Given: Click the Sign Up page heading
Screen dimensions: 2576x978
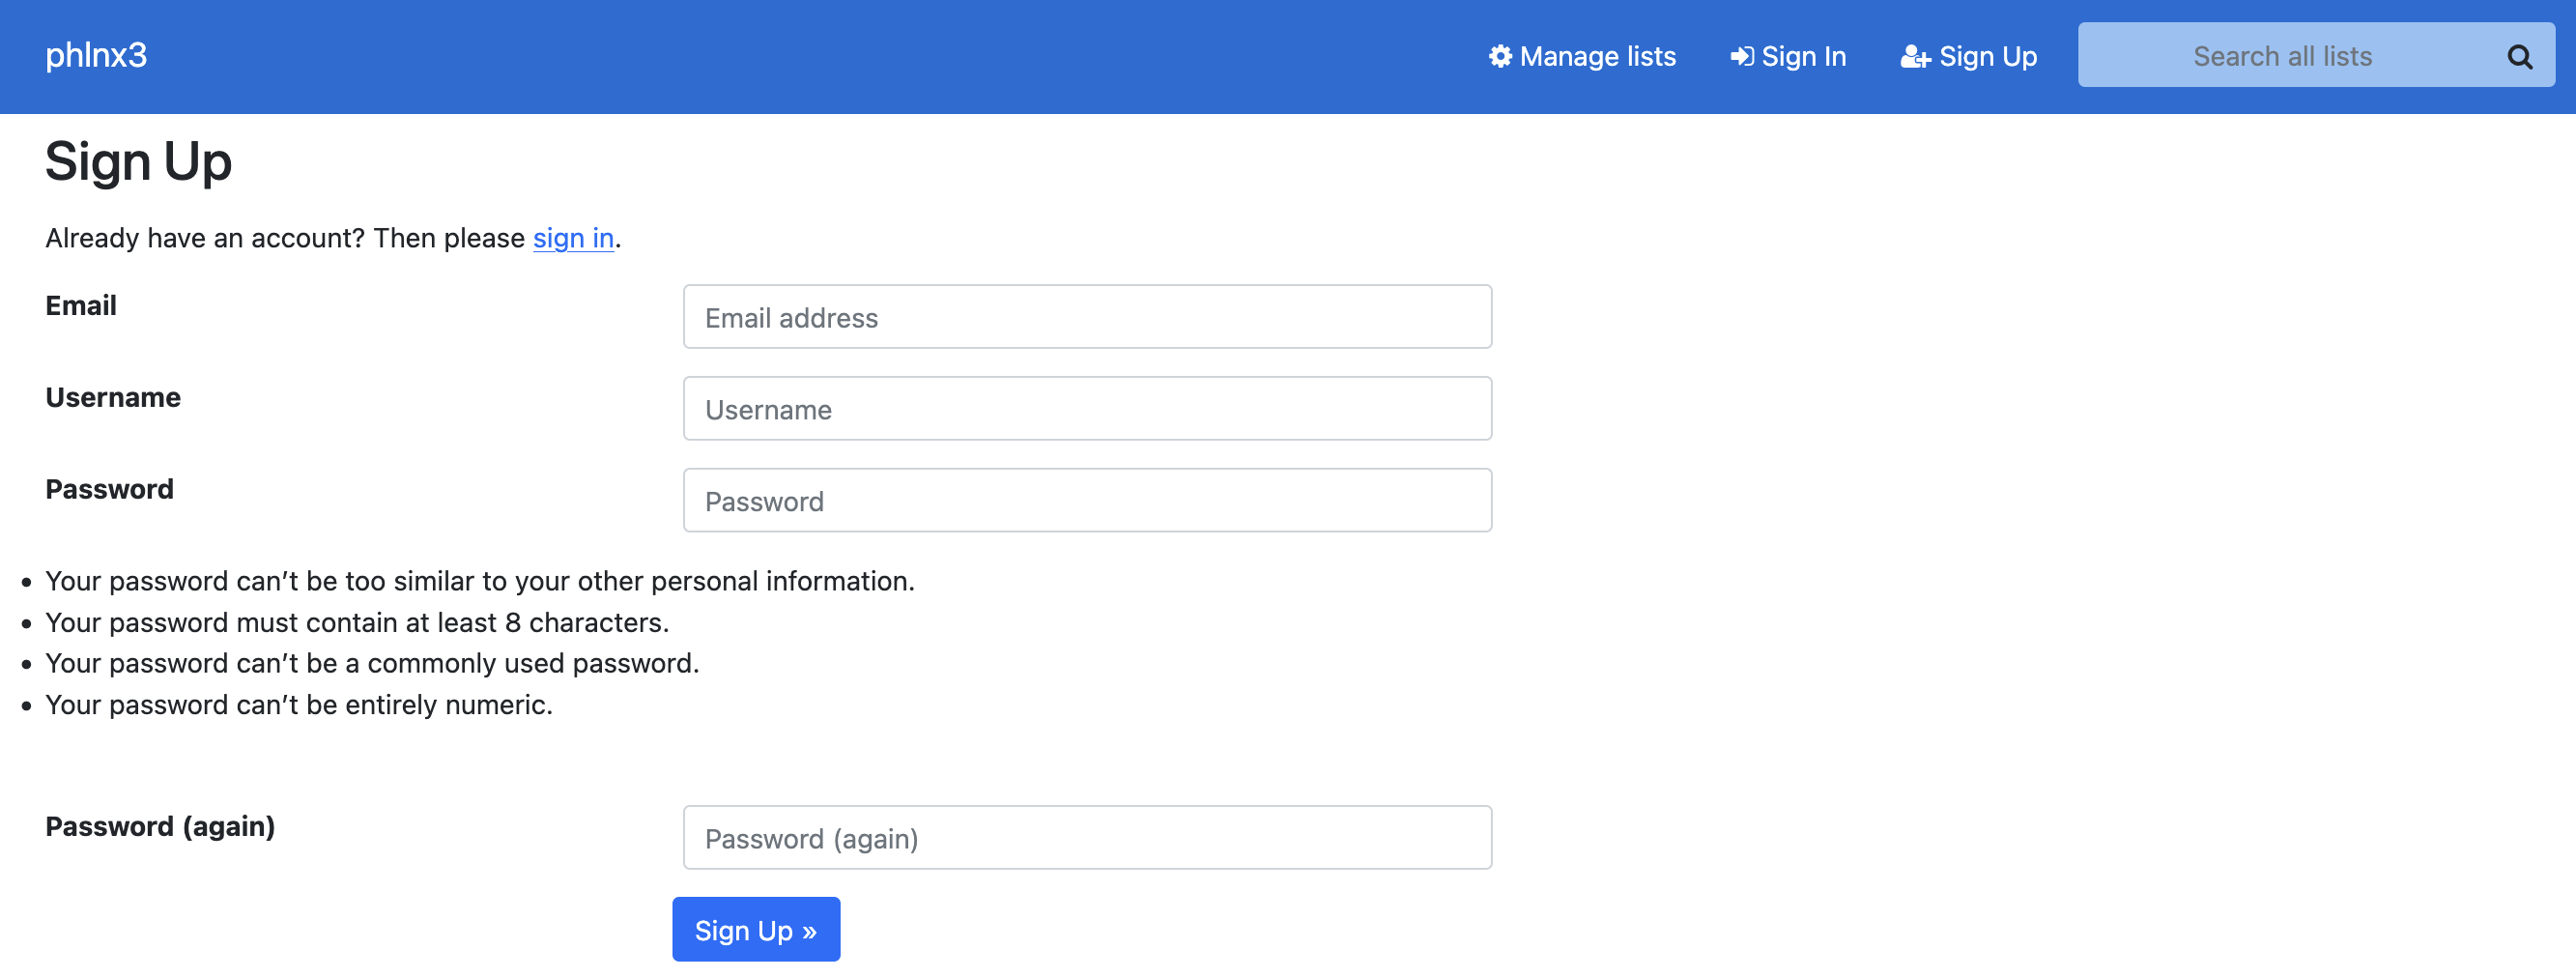Looking at the screenshot, I should click(138, 162).
